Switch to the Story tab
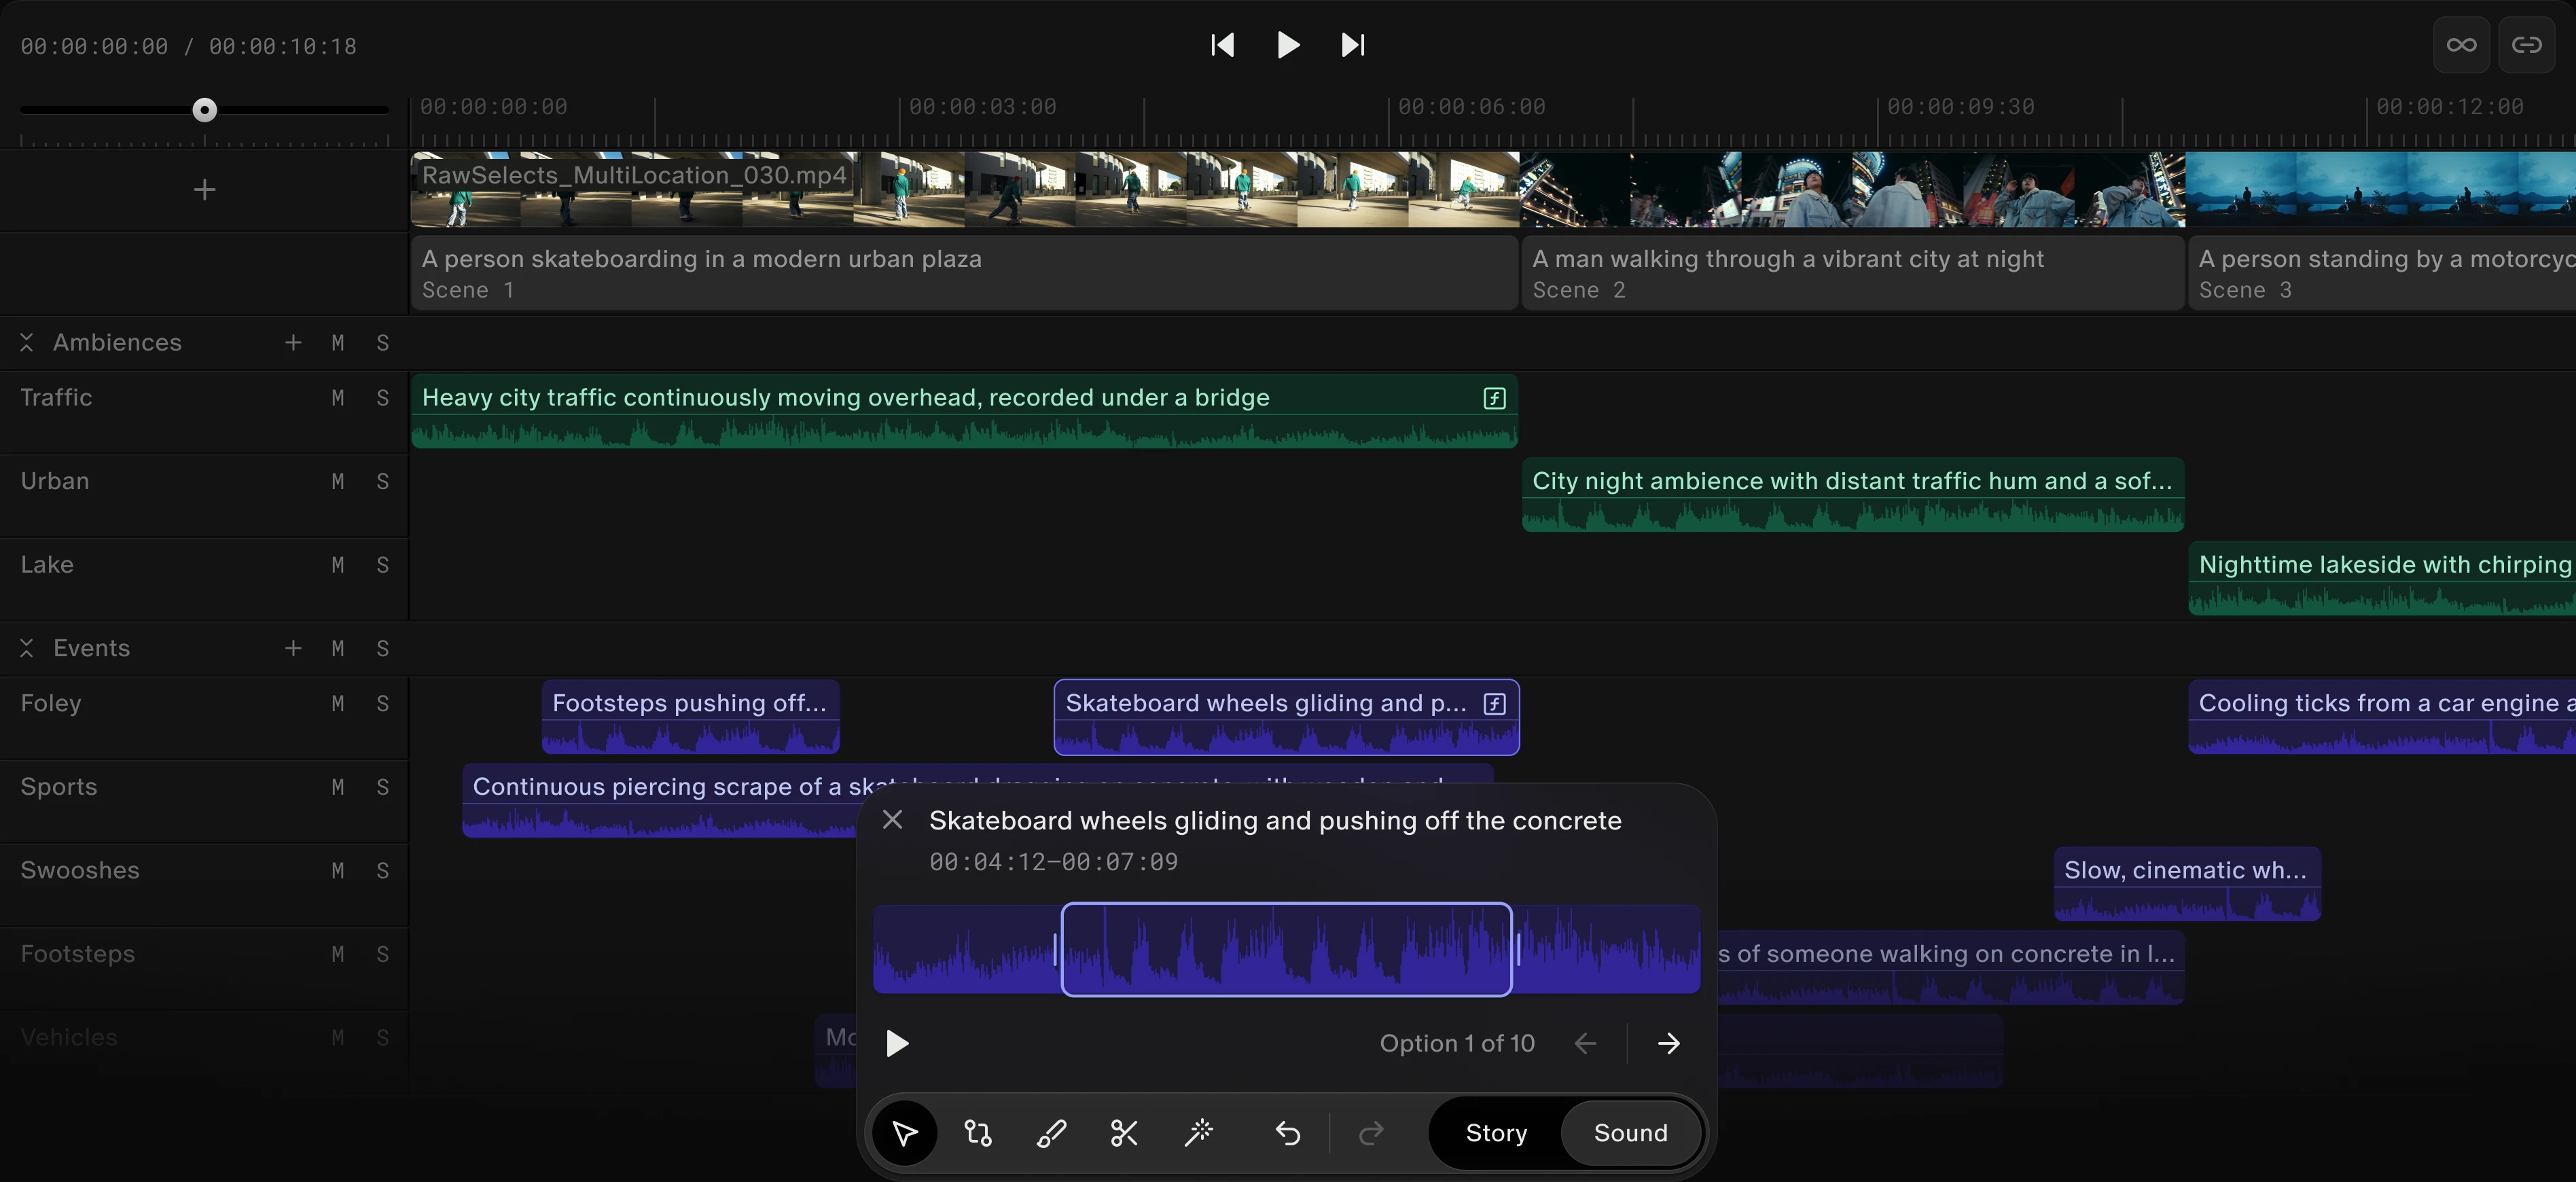The height and width of the screenshot is (1182, 2576). [1496, 1132]
